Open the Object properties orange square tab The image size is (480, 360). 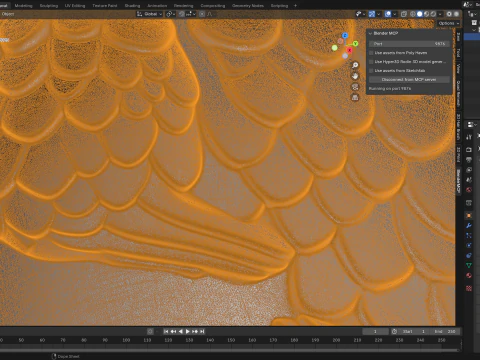pos(469,216)
